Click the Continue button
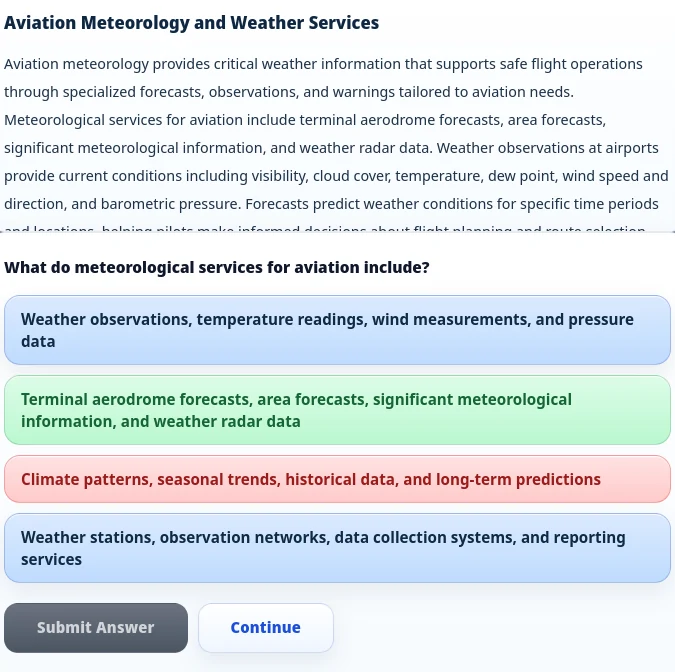The image size is (675, 672). click(266, 628)
